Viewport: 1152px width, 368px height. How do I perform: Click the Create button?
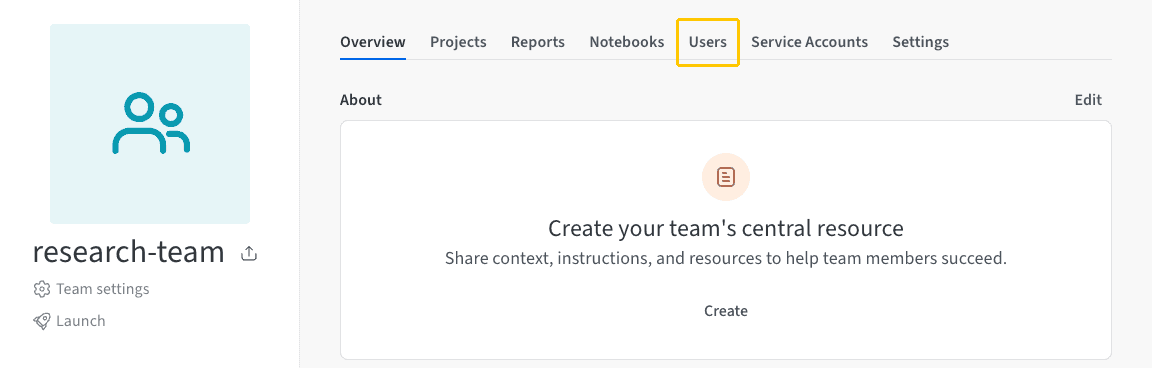[726, 311]
